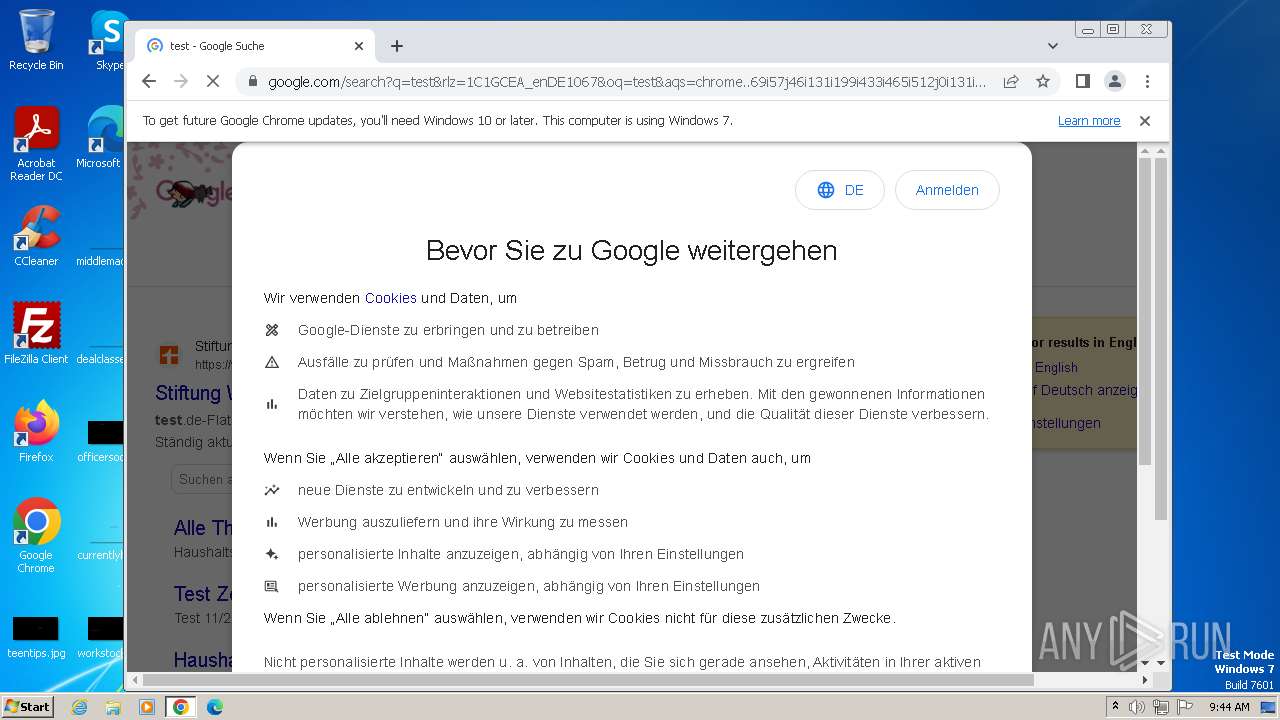The image size is (1280, 720).
Task: Click the address bar URL field
Action: (627, 81)
